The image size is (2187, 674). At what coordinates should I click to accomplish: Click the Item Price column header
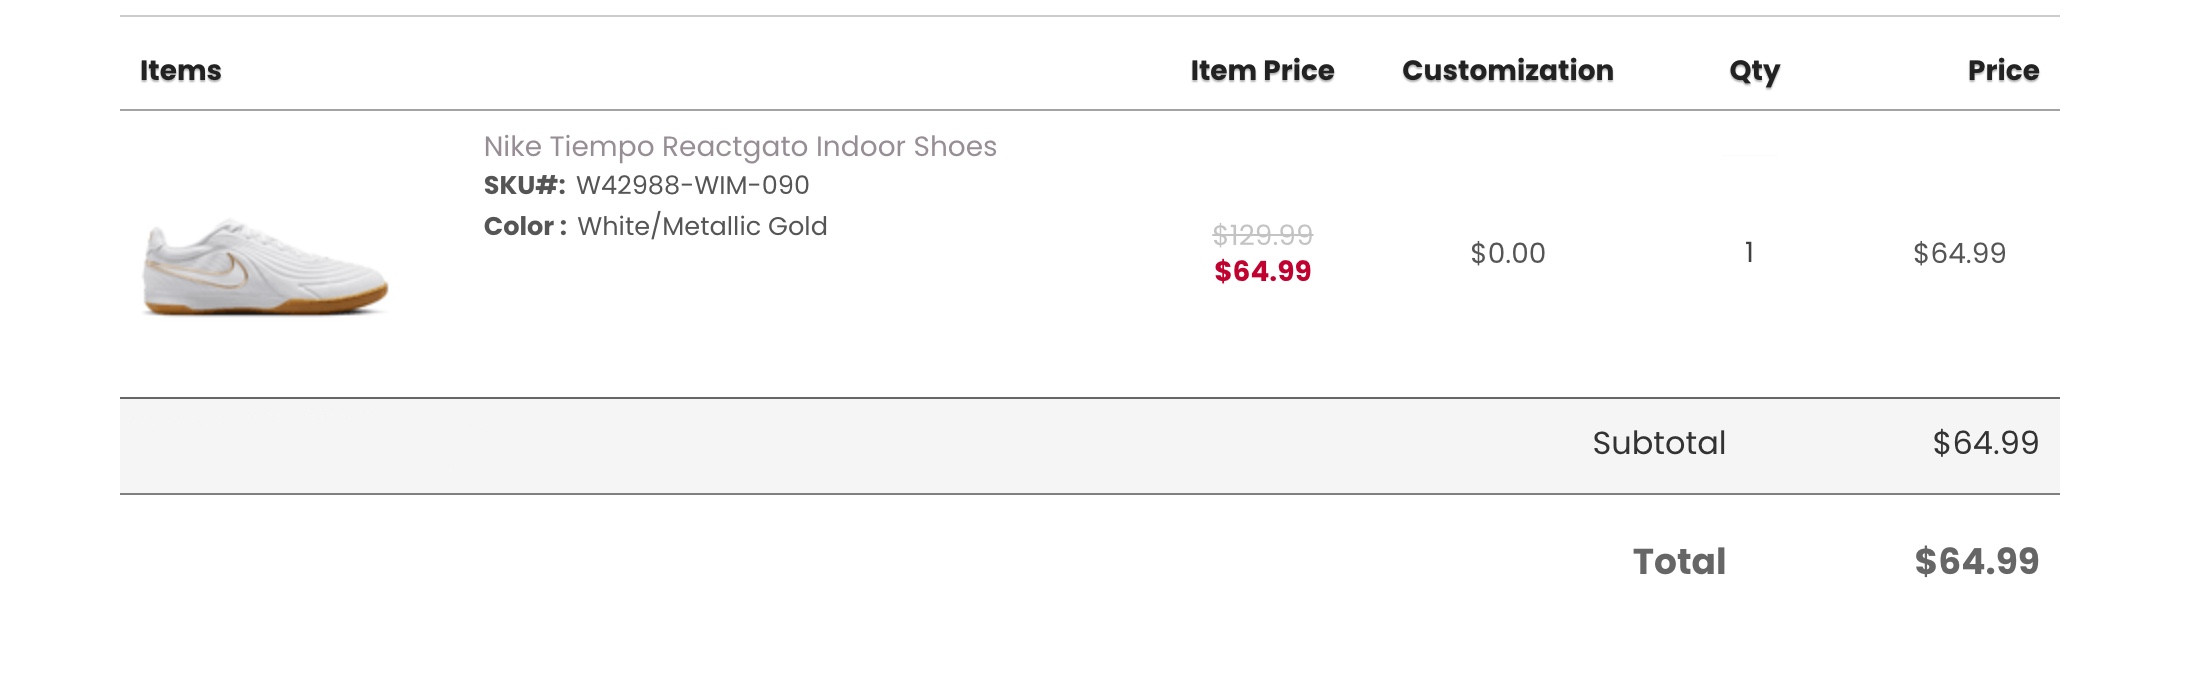click(x=1262, y=71)
